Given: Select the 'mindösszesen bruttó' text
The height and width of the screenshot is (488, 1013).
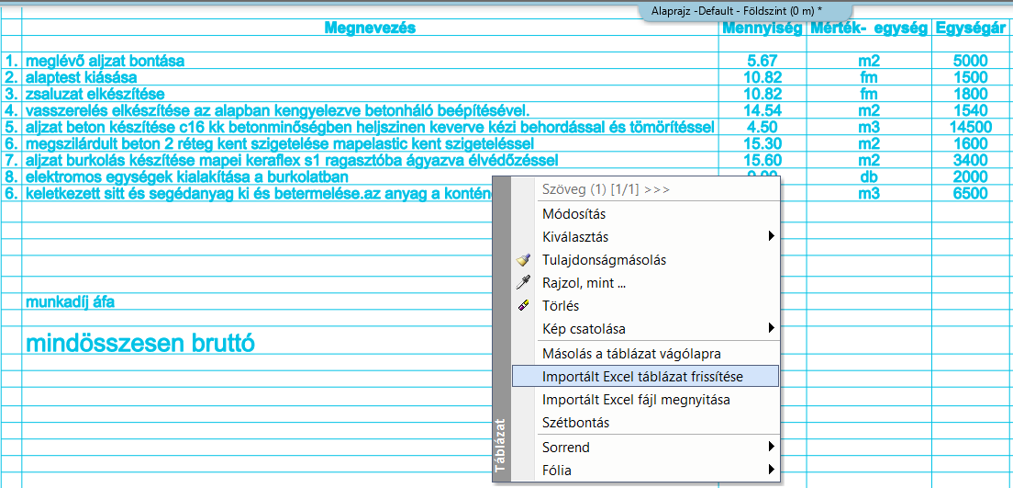Looking at the screenshot, I should (x=140, y=344).
